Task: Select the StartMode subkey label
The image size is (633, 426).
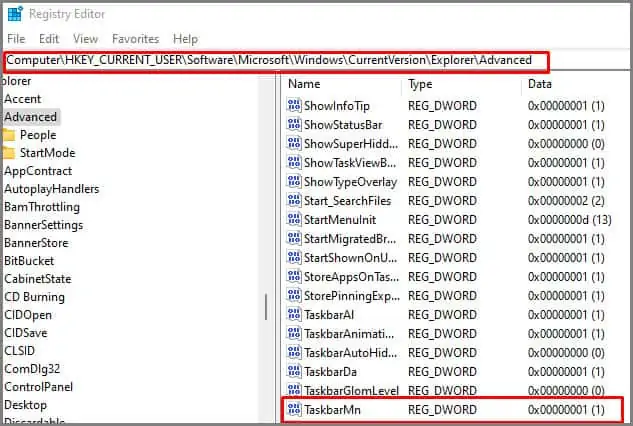Action: point(48,153)
